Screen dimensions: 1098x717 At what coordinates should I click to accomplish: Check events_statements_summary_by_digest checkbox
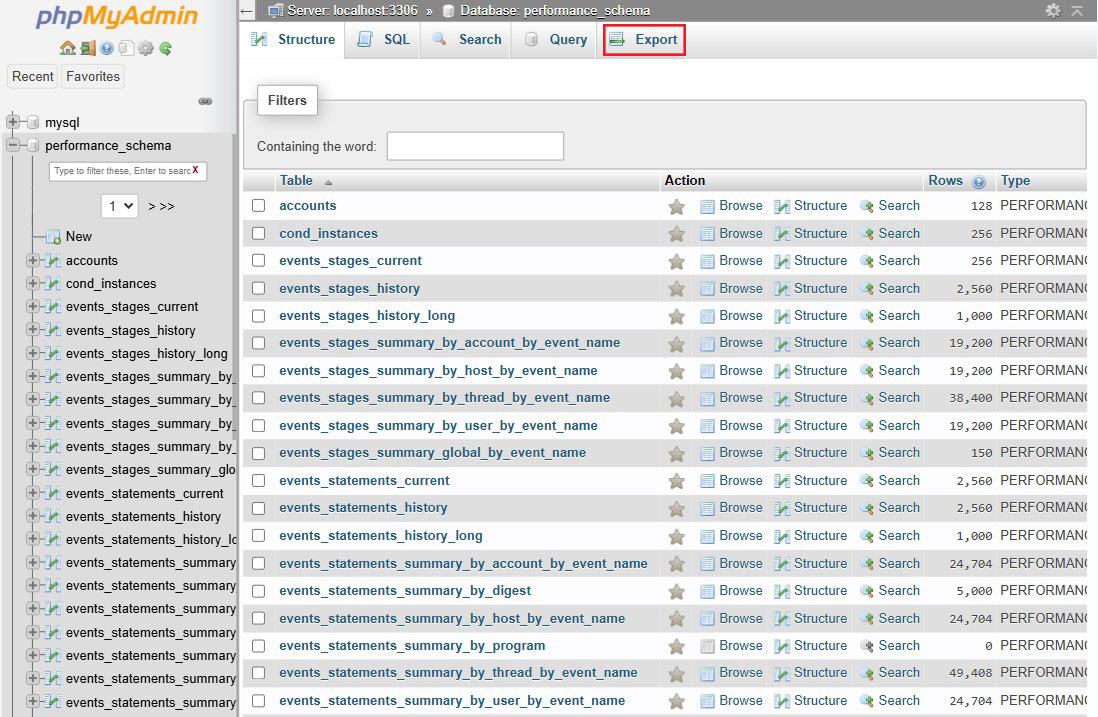coord(258,591)
